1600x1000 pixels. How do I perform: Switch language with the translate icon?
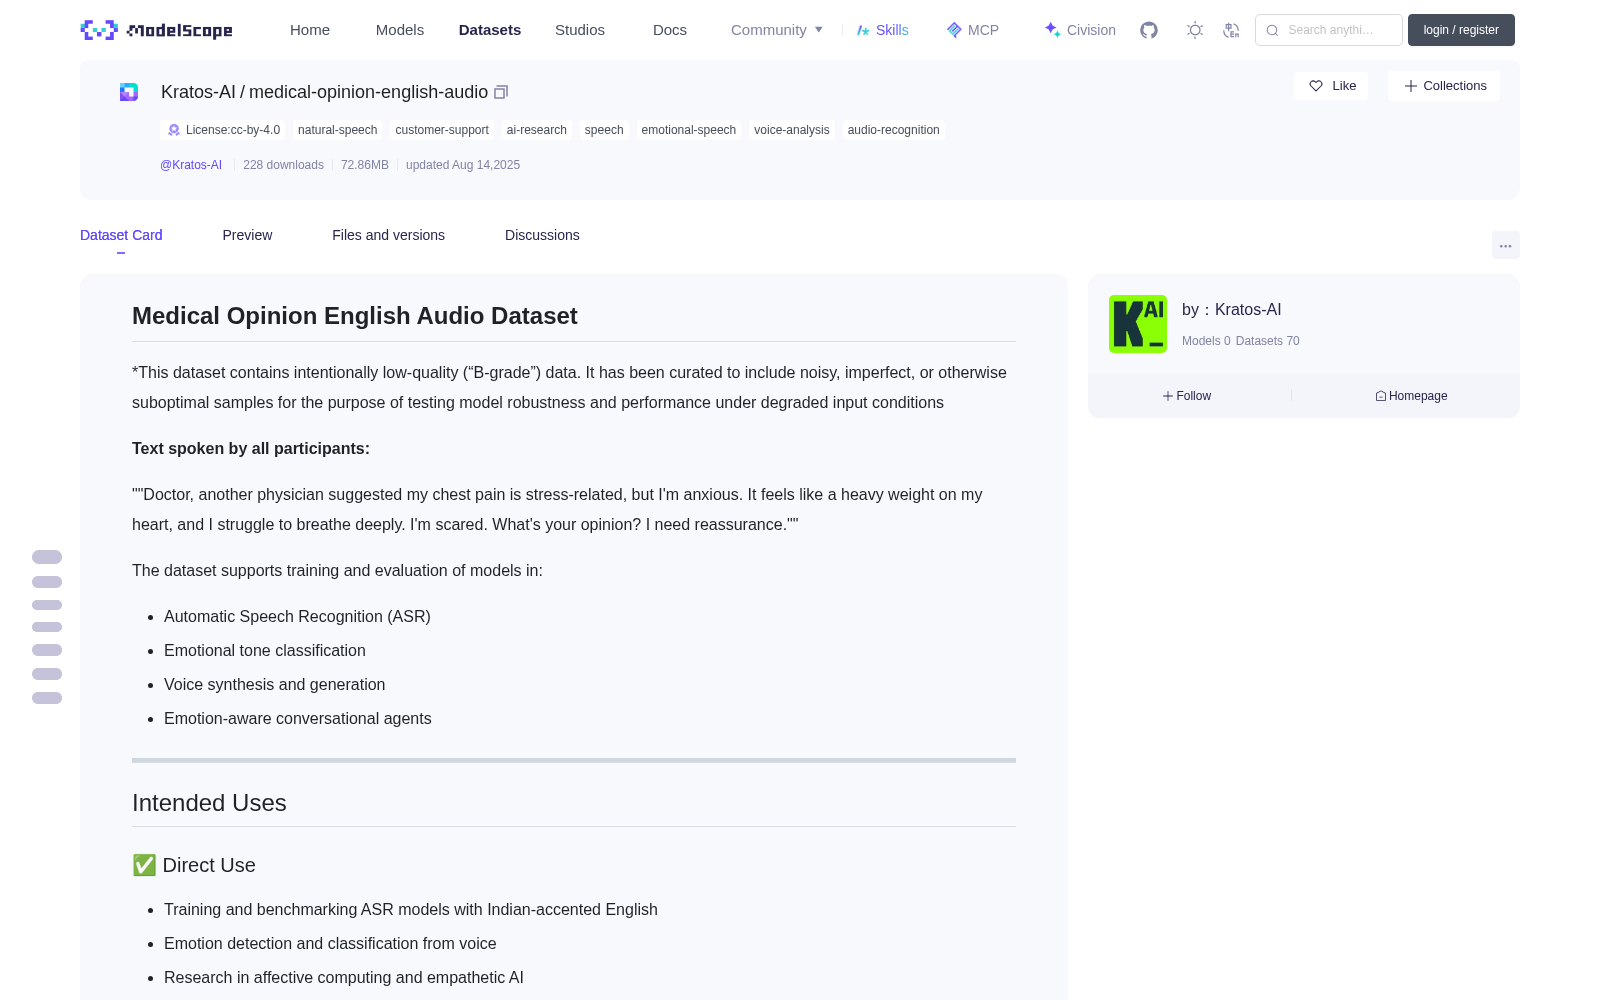click(x=1232, y=30)
